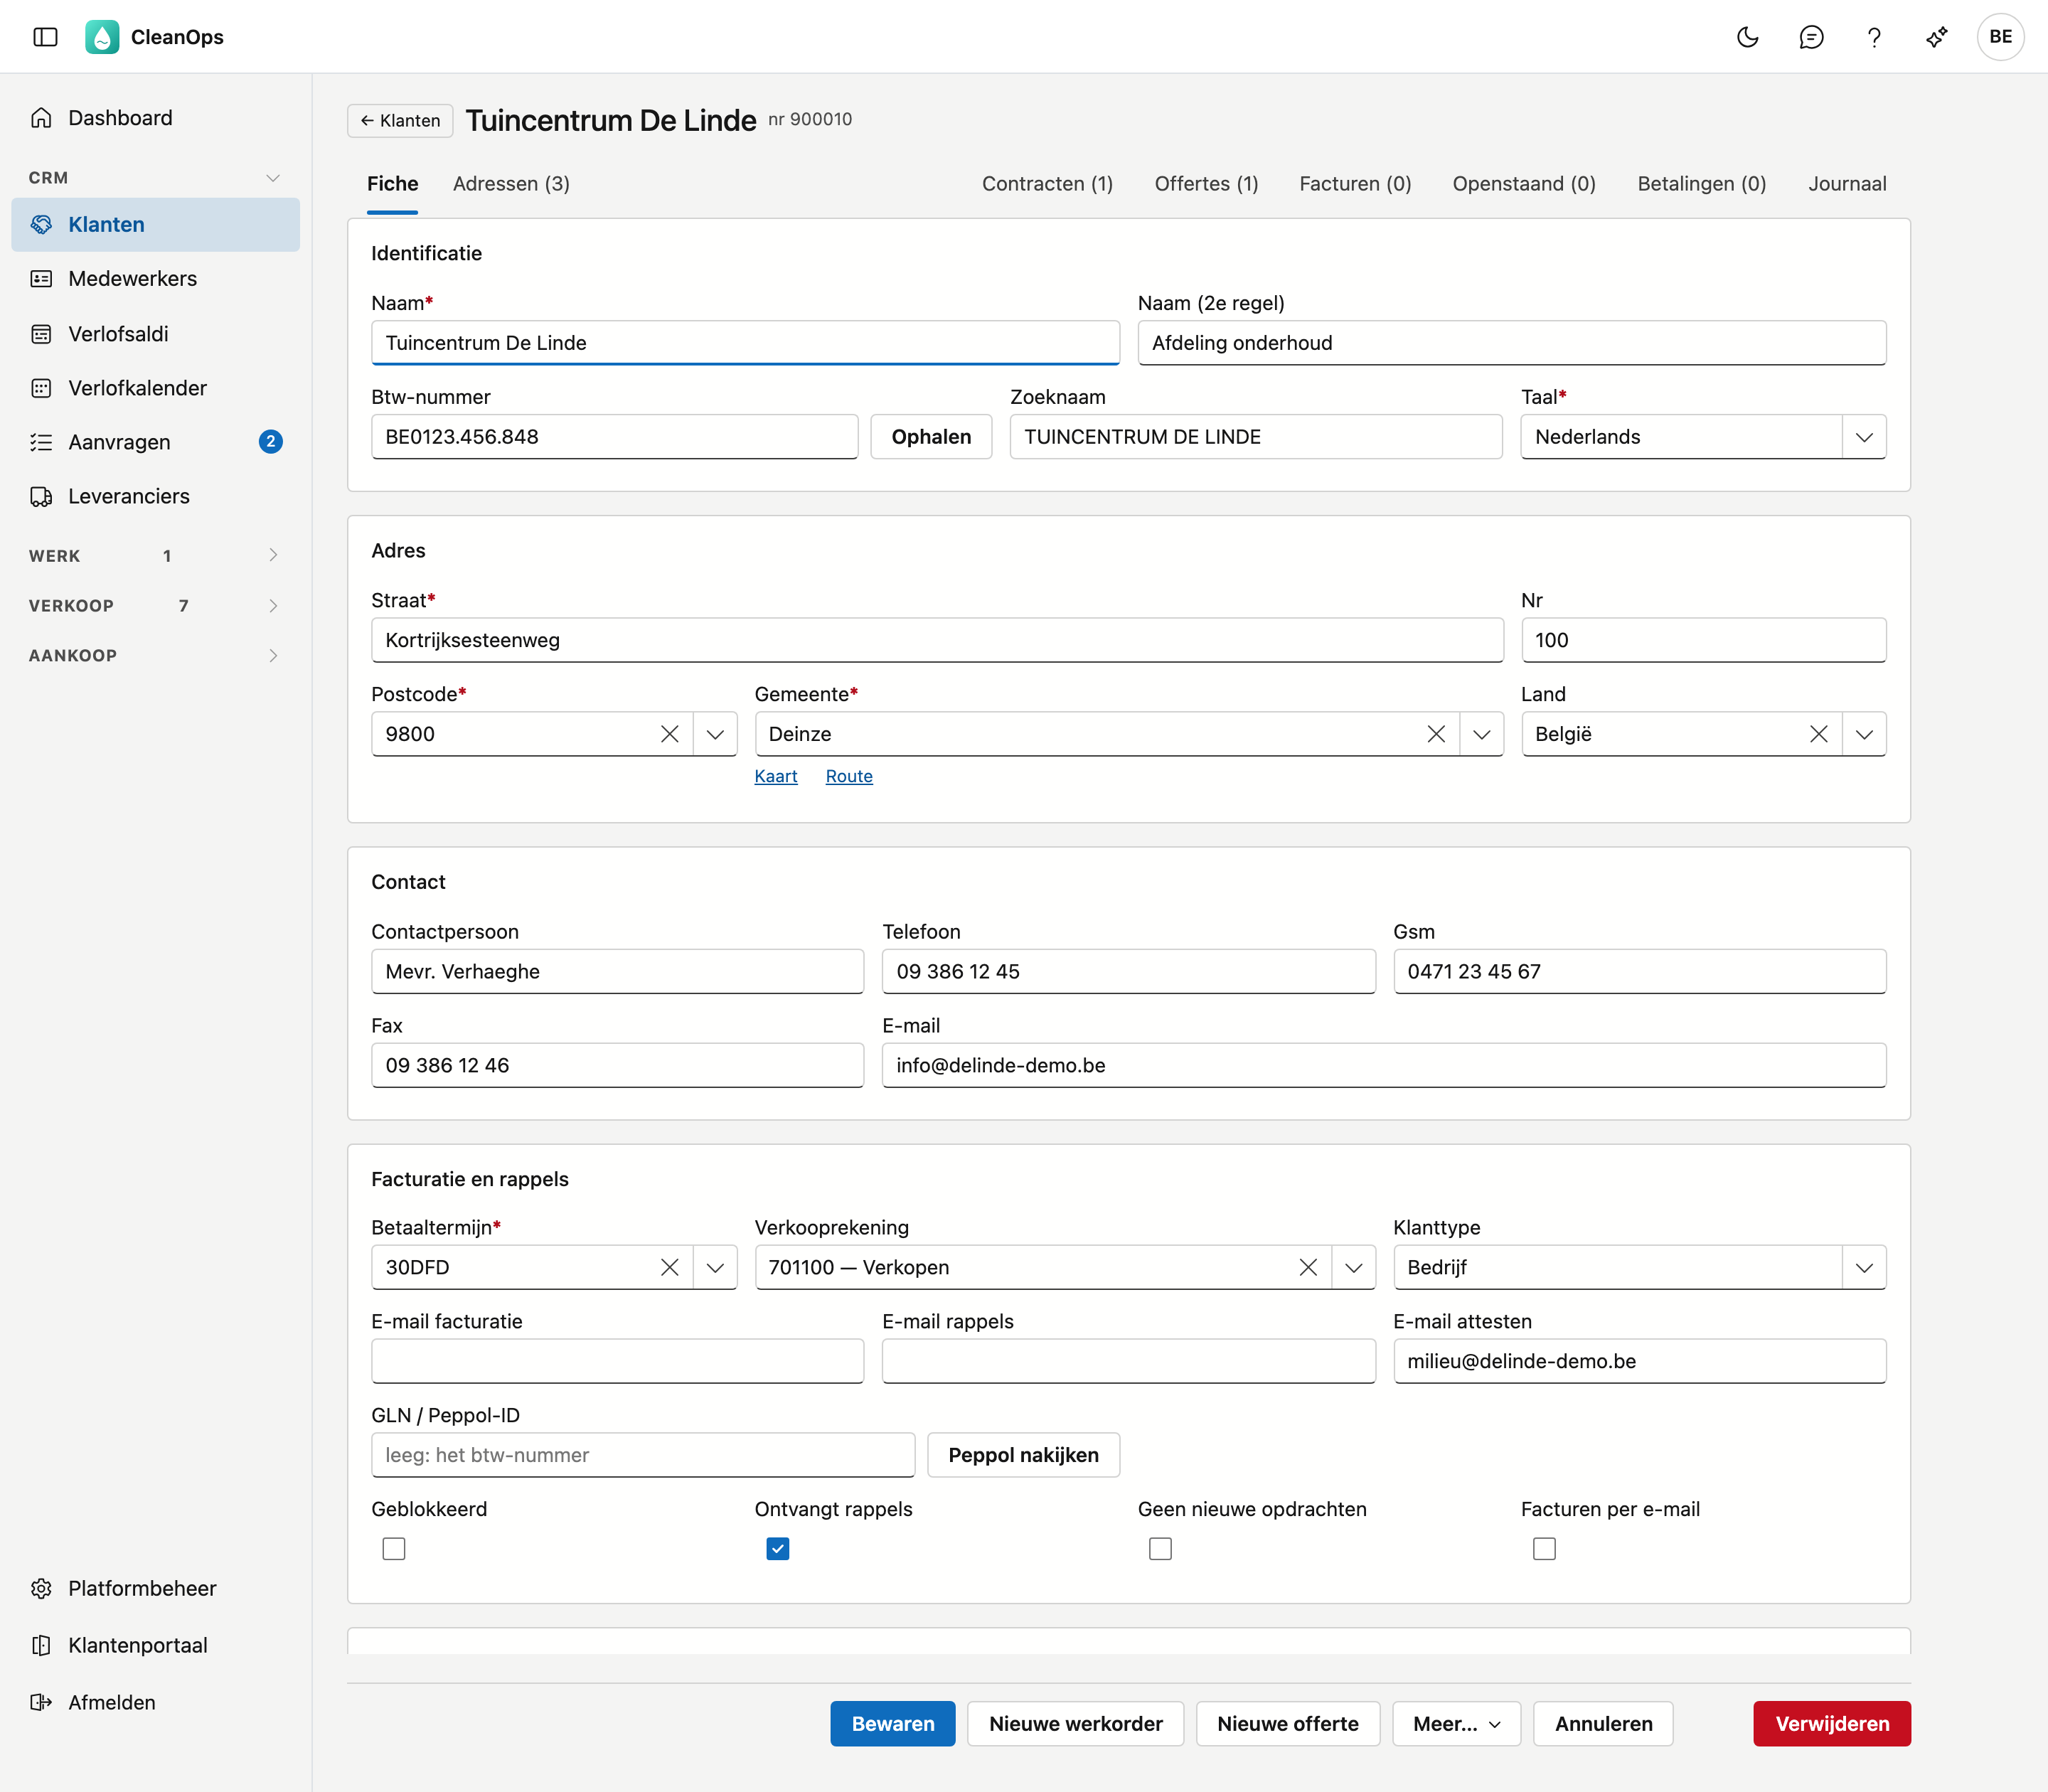Open the Kaart link
2048x1792 pixels.
tap(776, 776)
